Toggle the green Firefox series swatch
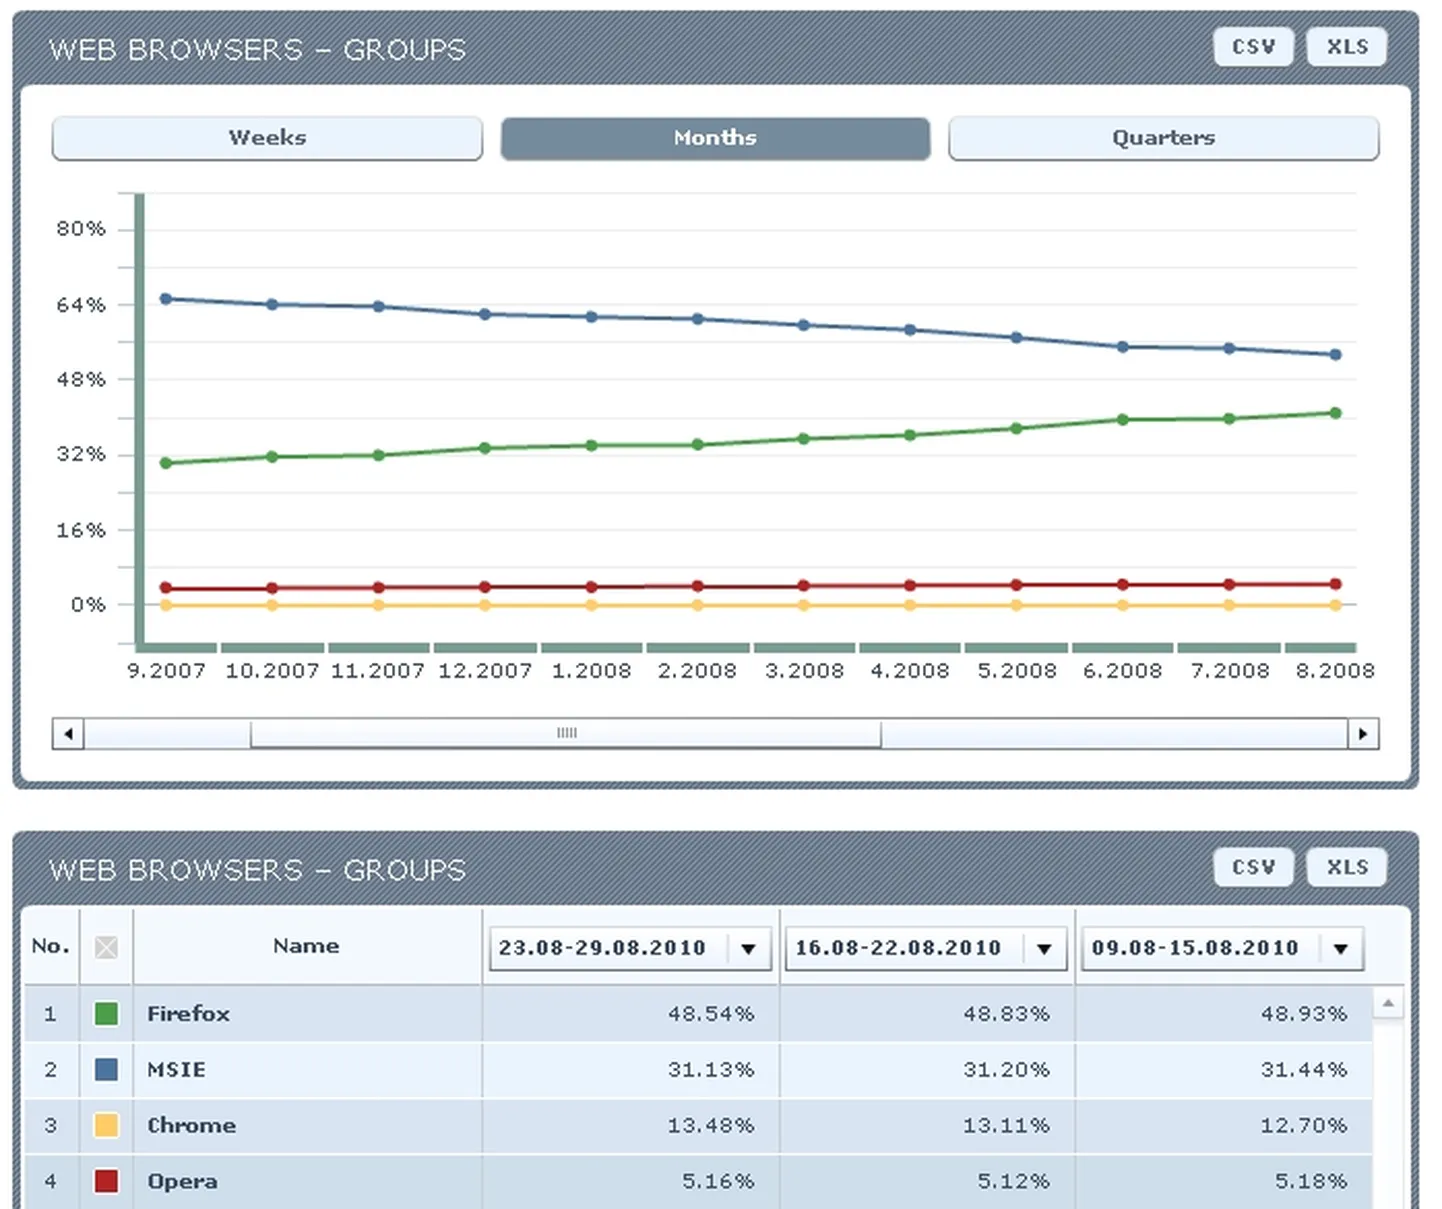The image size is (1442, 1209). click(106, 1014)
